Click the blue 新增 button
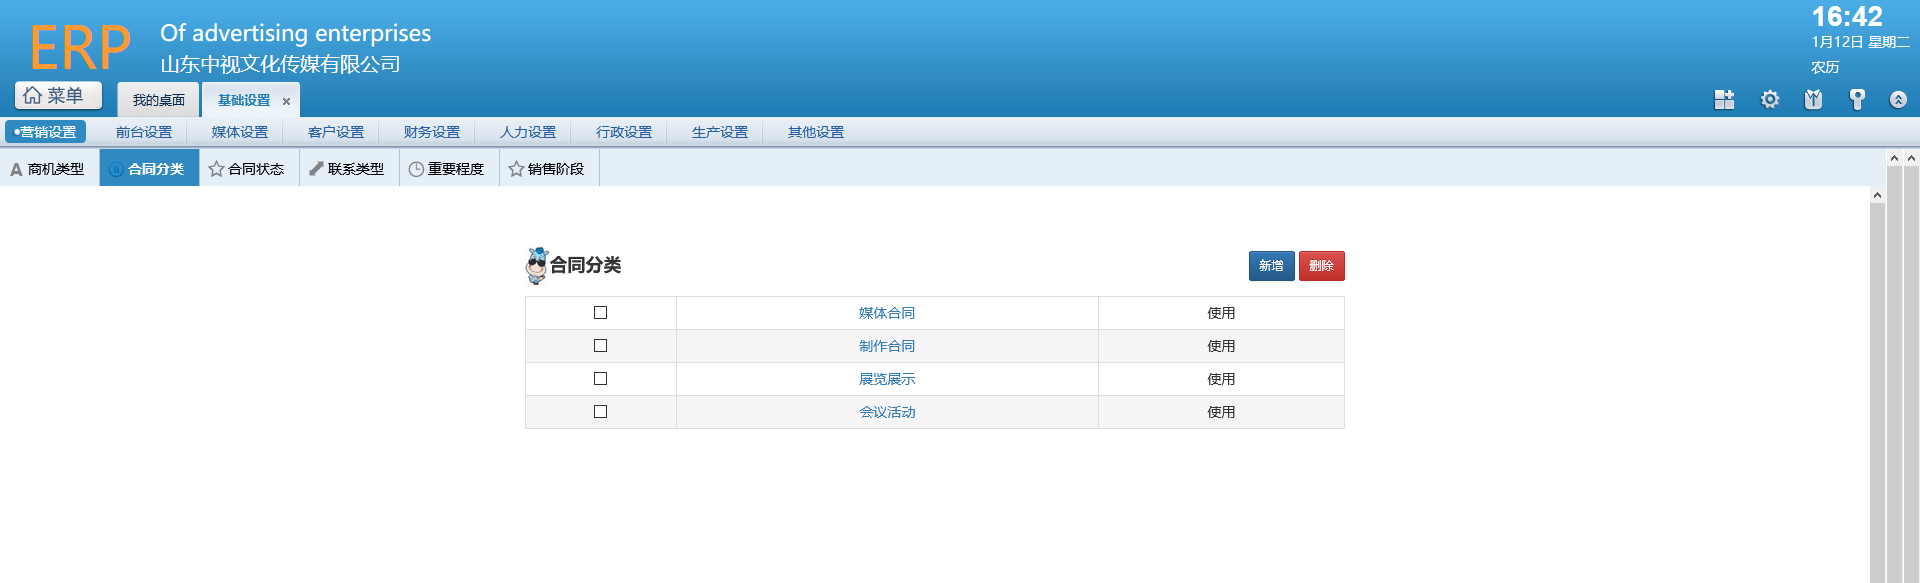Image resolution: width=1920 pixels, height=583 pixels. pos(1271,266)
